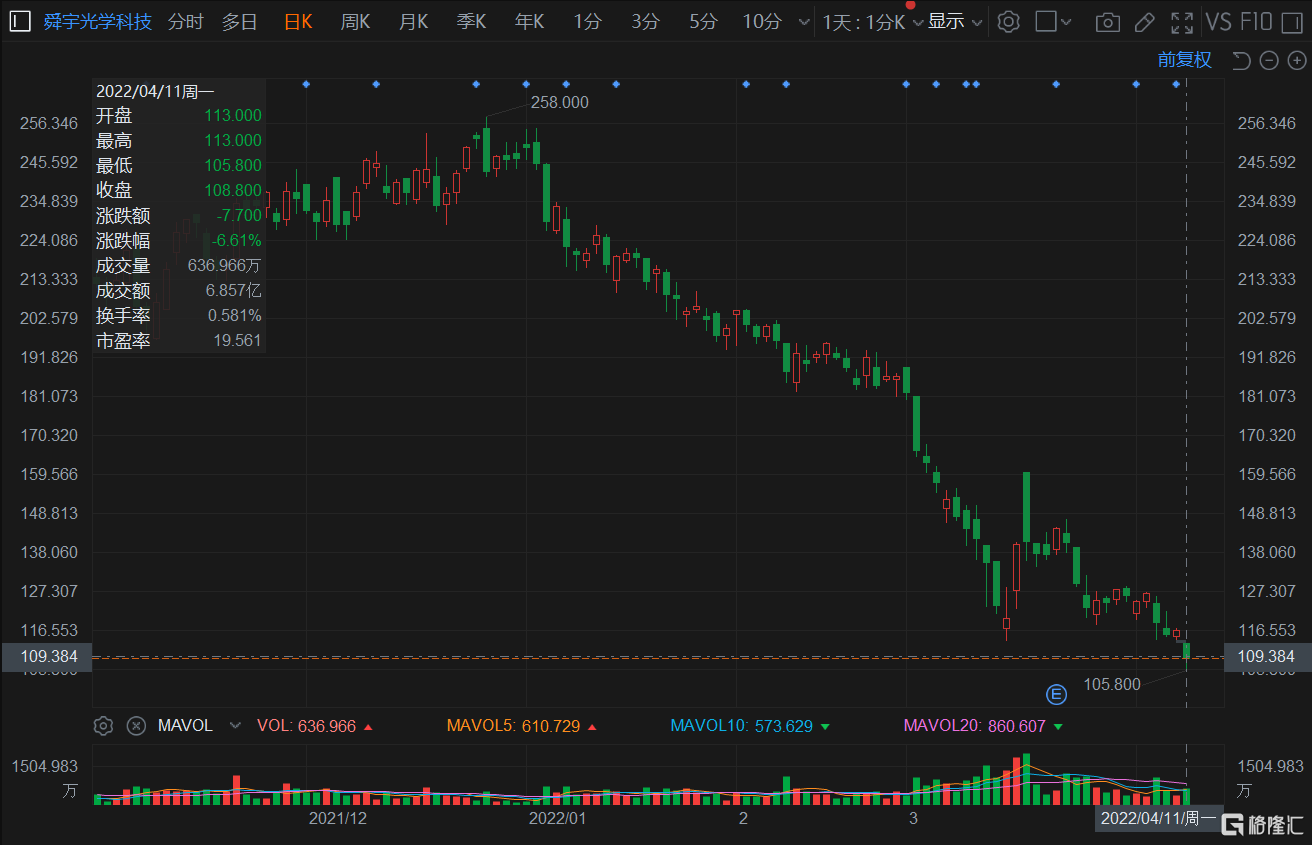This screenshot has width=1312, height=845.
Task: Switch to 3分 minute chart
Action: click(x=646, y=21)
